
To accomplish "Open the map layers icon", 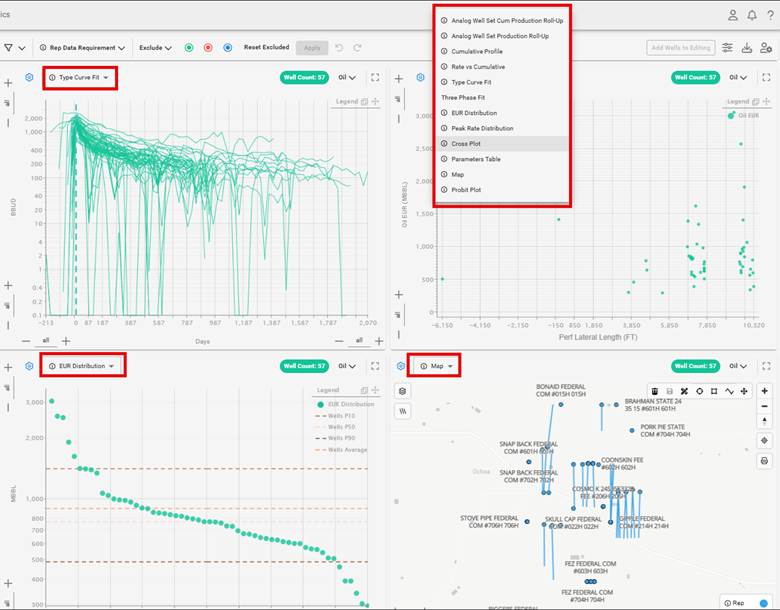I will (x=403, y=390).
